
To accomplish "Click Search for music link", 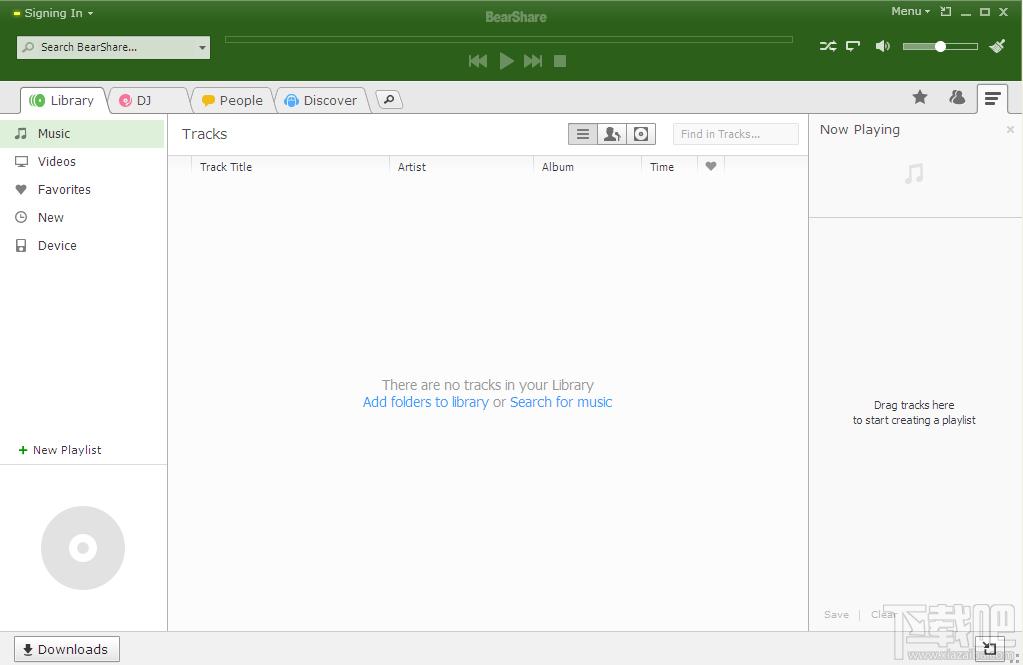I will pos(561,402).
